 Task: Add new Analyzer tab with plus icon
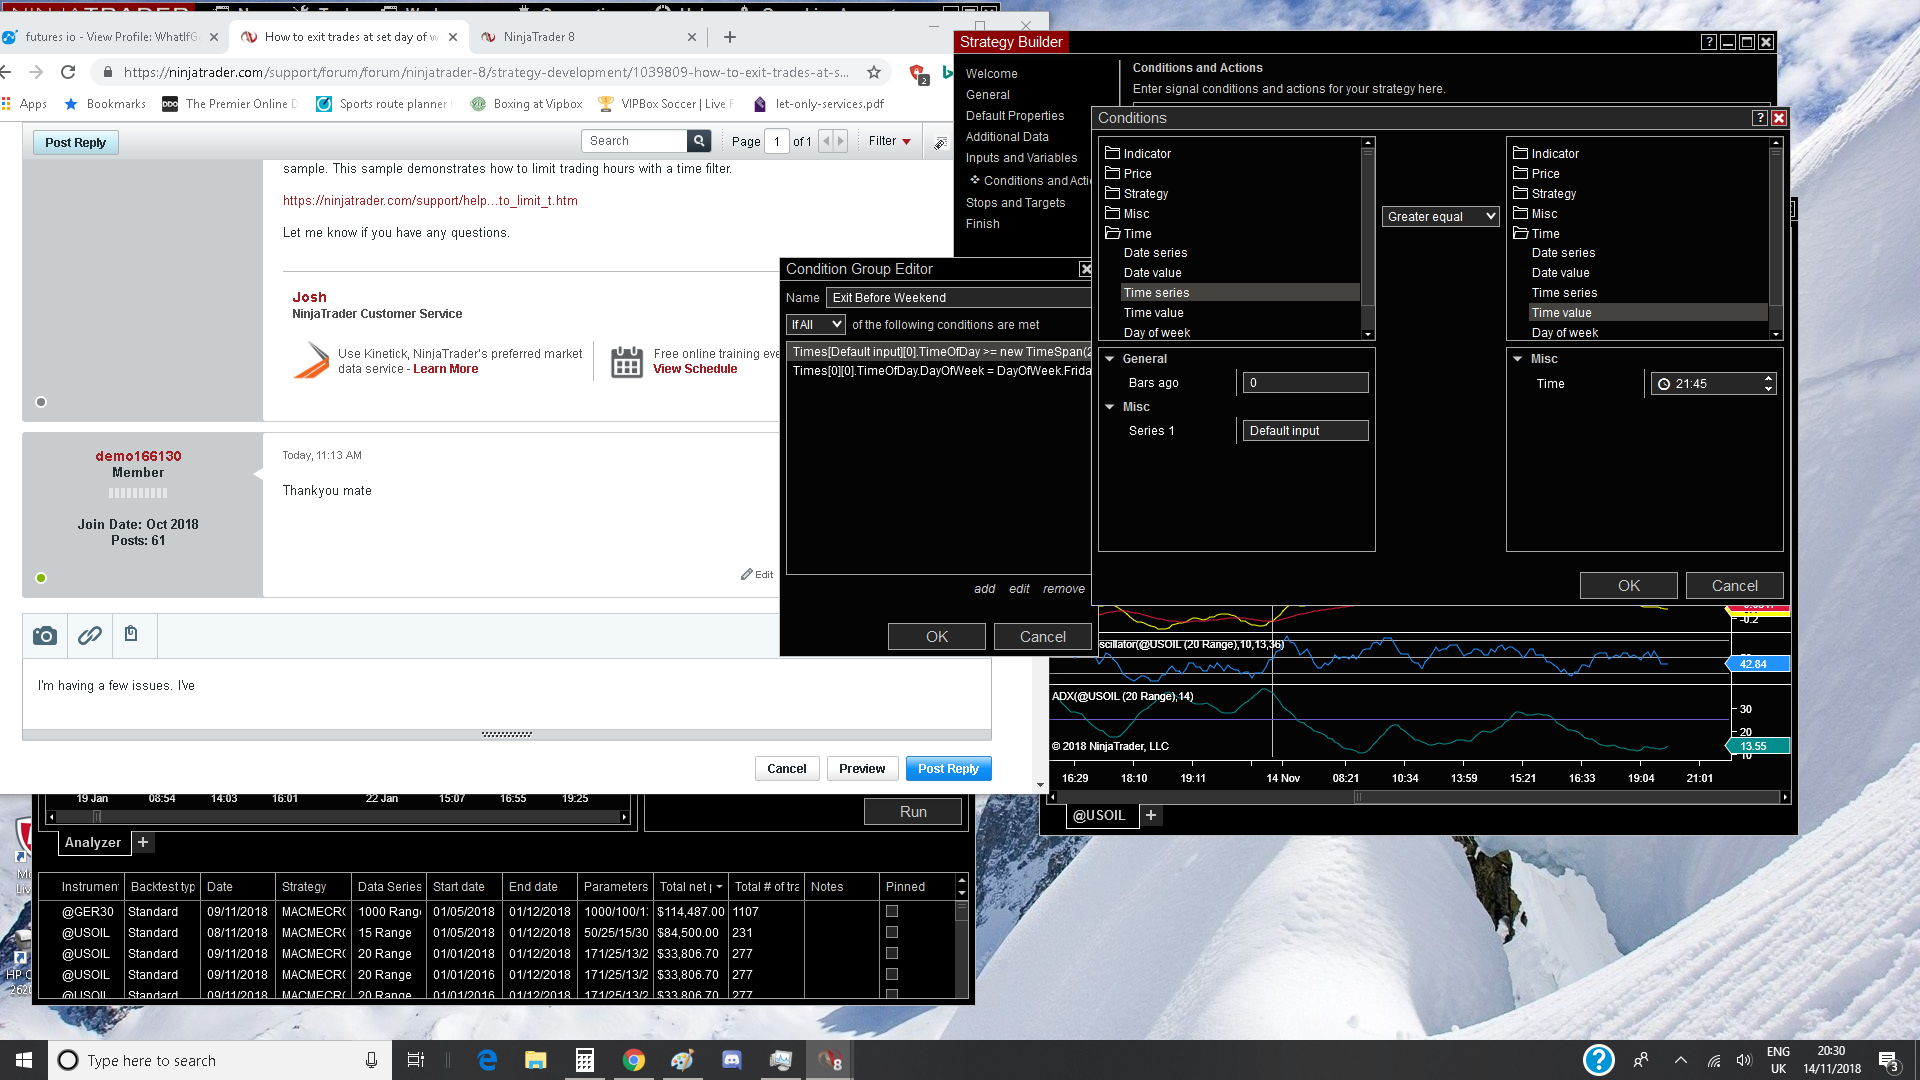(143, 842)
